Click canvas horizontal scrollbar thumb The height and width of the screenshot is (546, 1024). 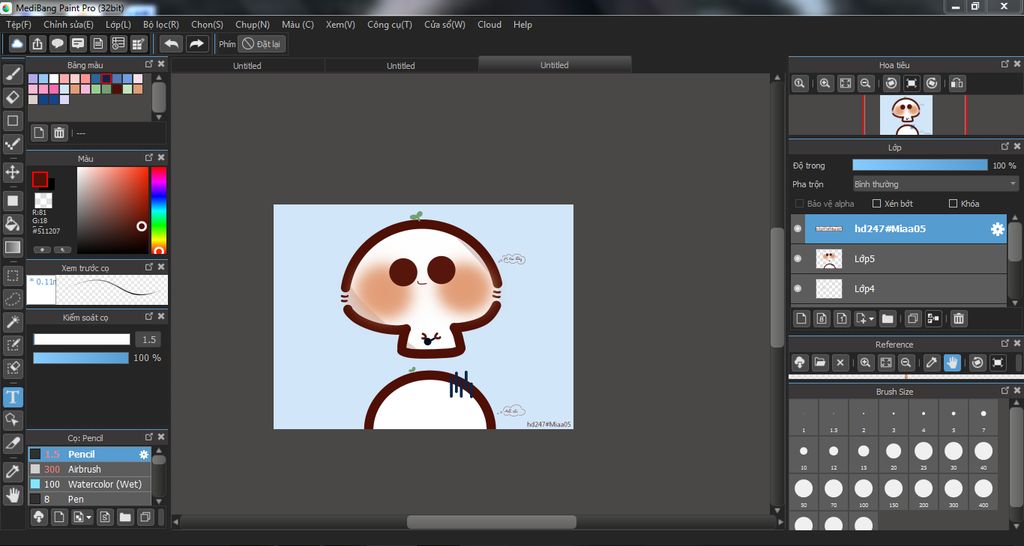(x=492, y=522)
